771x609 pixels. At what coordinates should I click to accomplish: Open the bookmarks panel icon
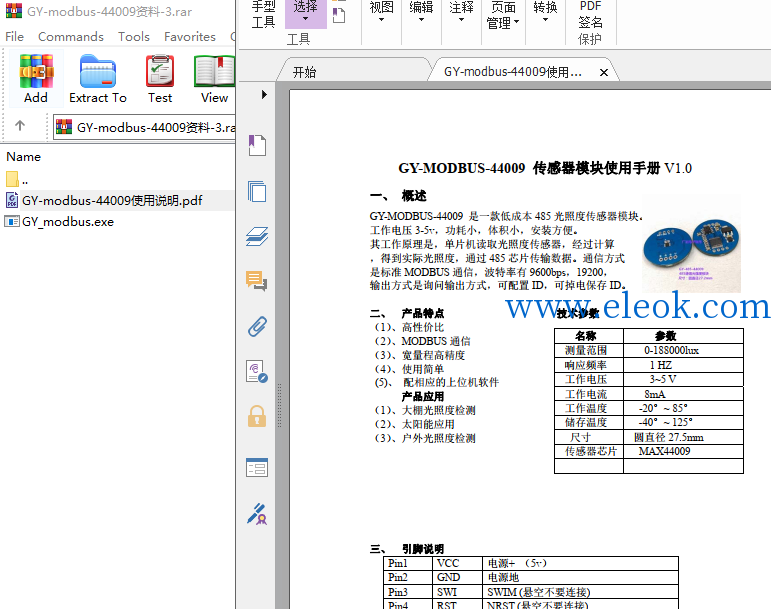point(257,145)
